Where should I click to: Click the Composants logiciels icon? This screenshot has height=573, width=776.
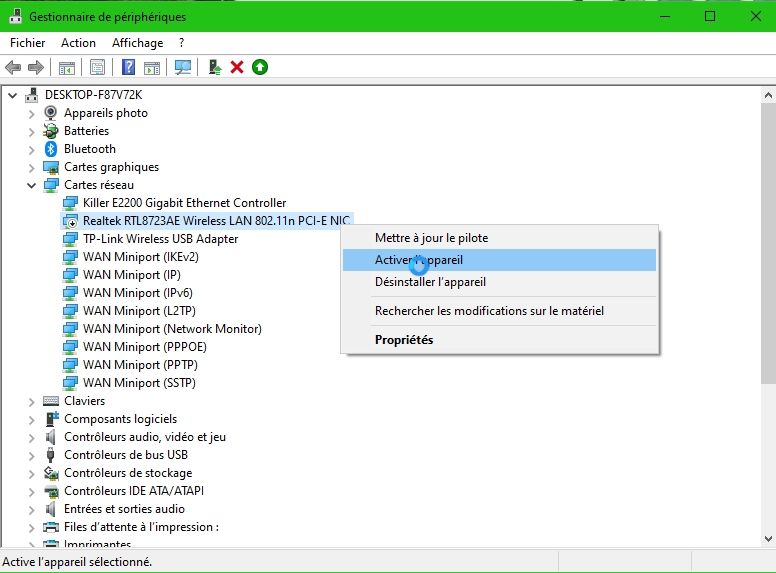point(51,419)
